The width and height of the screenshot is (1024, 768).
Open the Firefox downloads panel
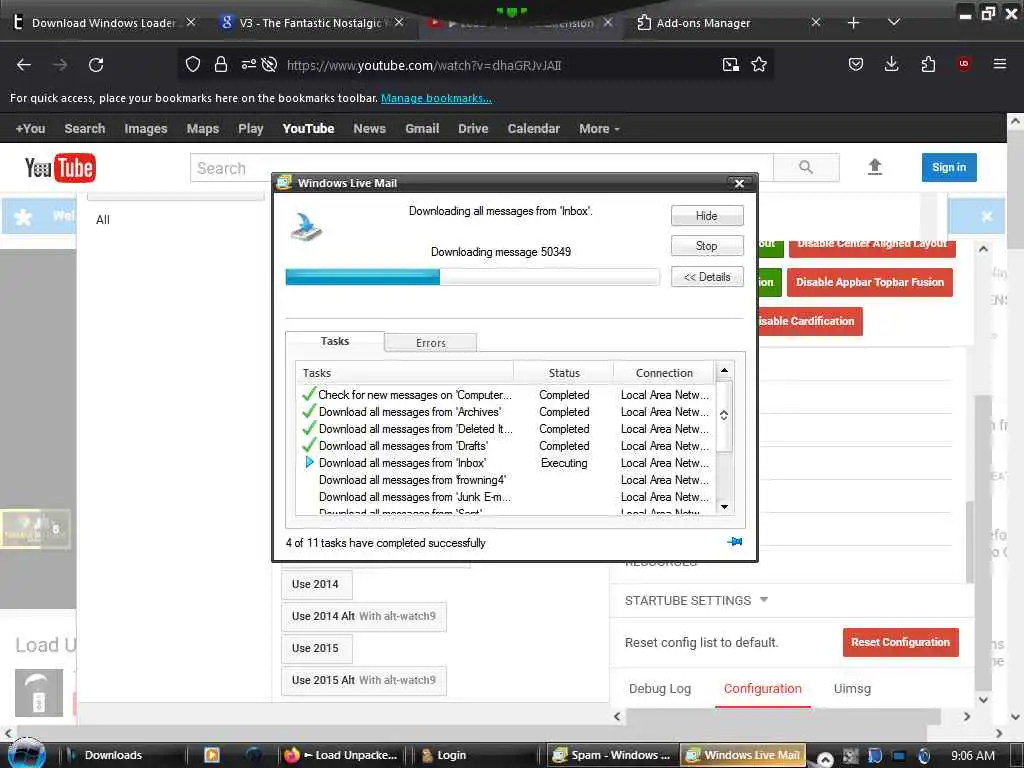point(891,64)
